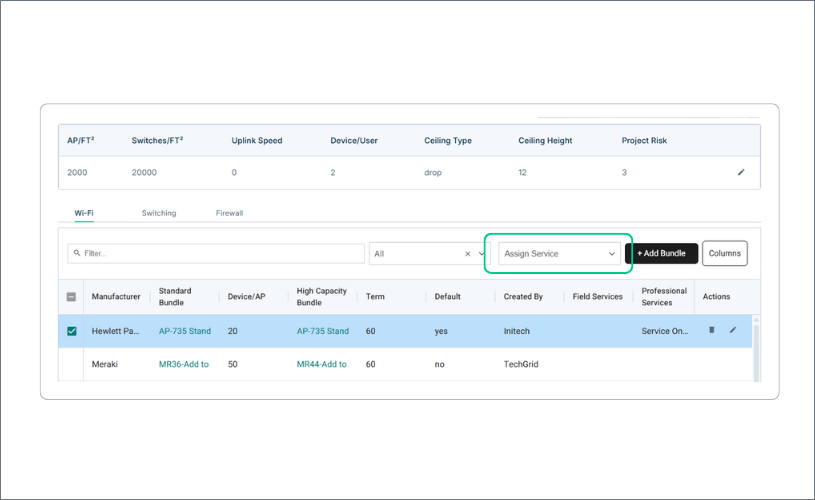Viewport: 815px width, 500px height.
Task: Click the Device/User value 2
Action: [x=333, y=173]
